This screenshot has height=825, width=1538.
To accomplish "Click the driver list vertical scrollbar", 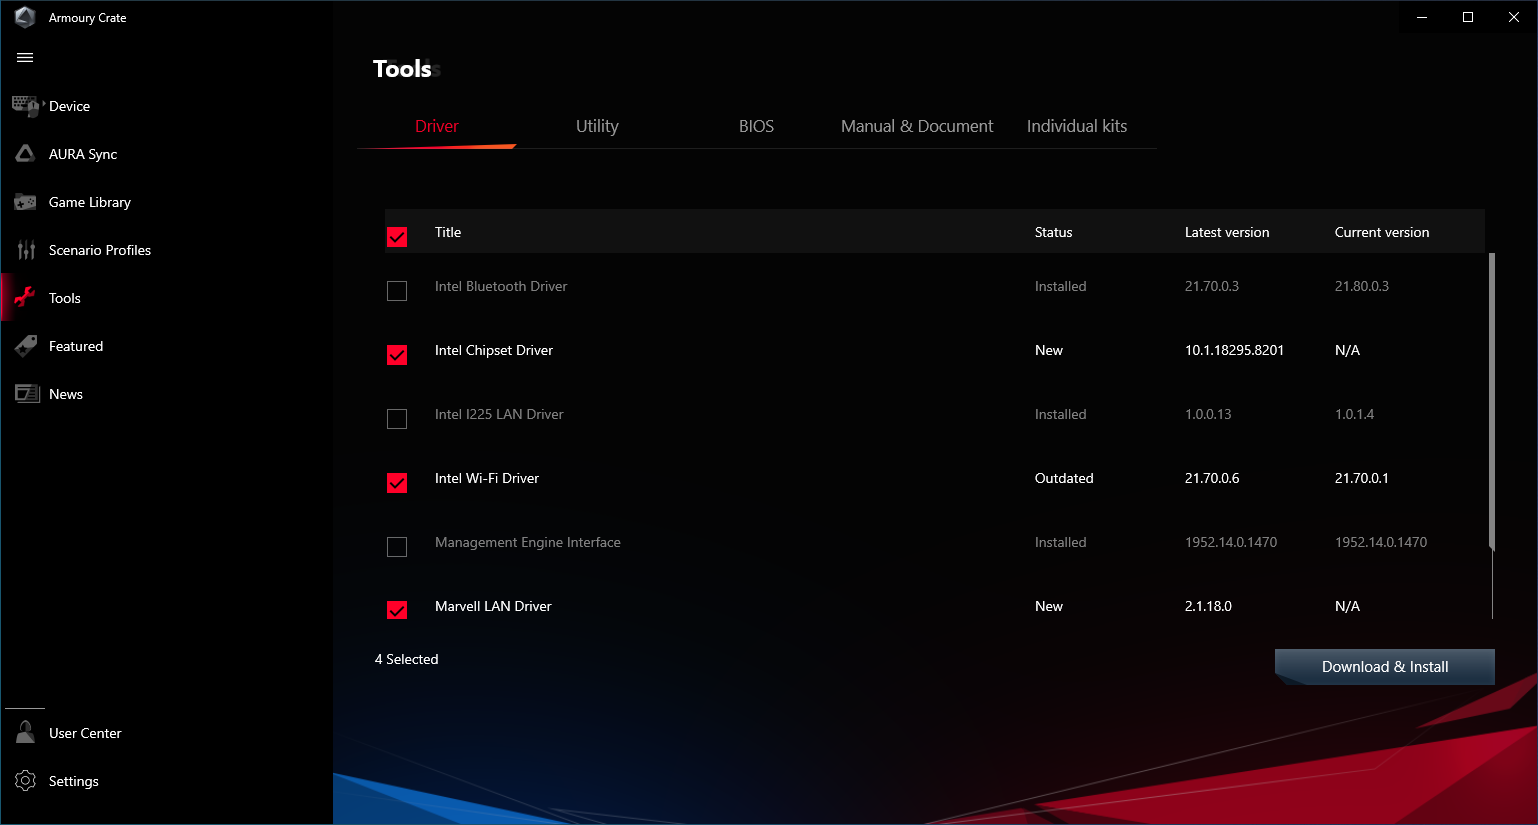I will tap(1492, 402).
